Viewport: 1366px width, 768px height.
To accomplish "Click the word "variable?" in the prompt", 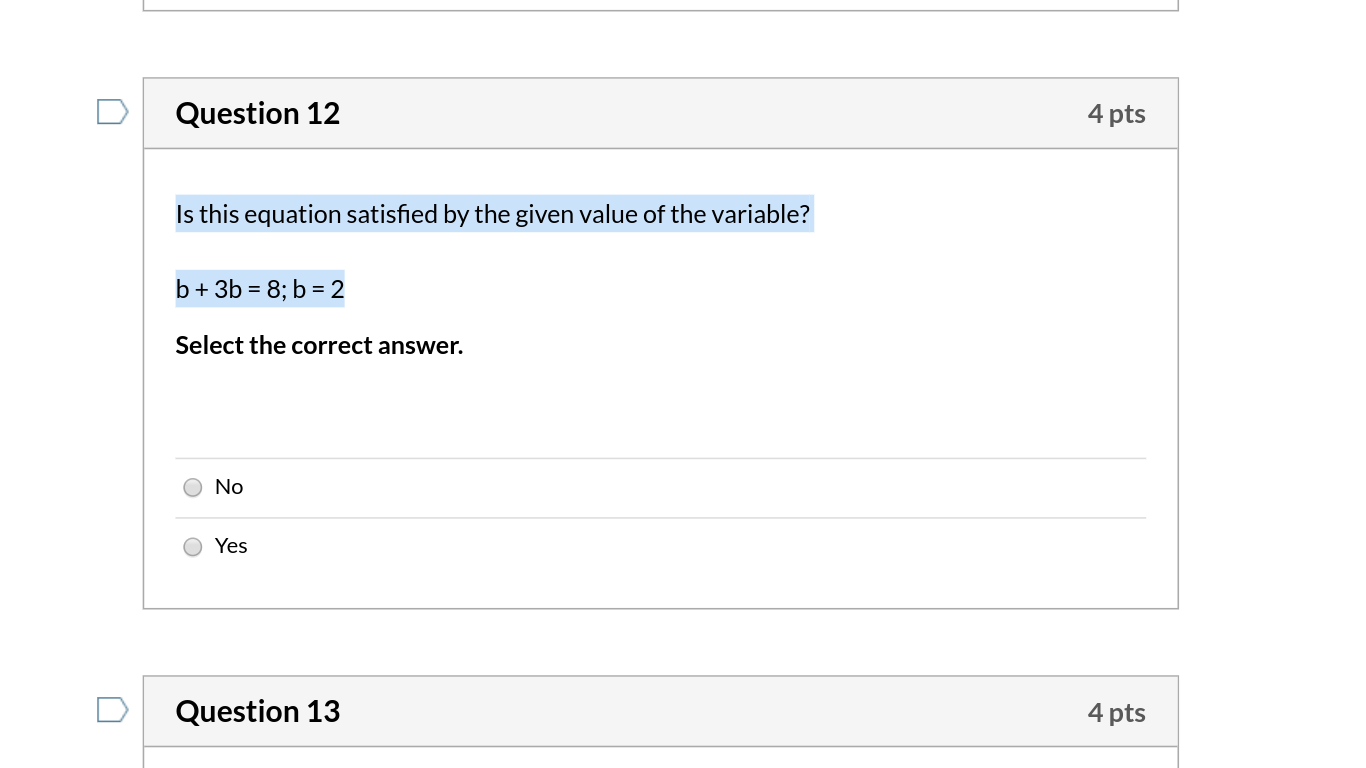I will [x=760, y=215].
